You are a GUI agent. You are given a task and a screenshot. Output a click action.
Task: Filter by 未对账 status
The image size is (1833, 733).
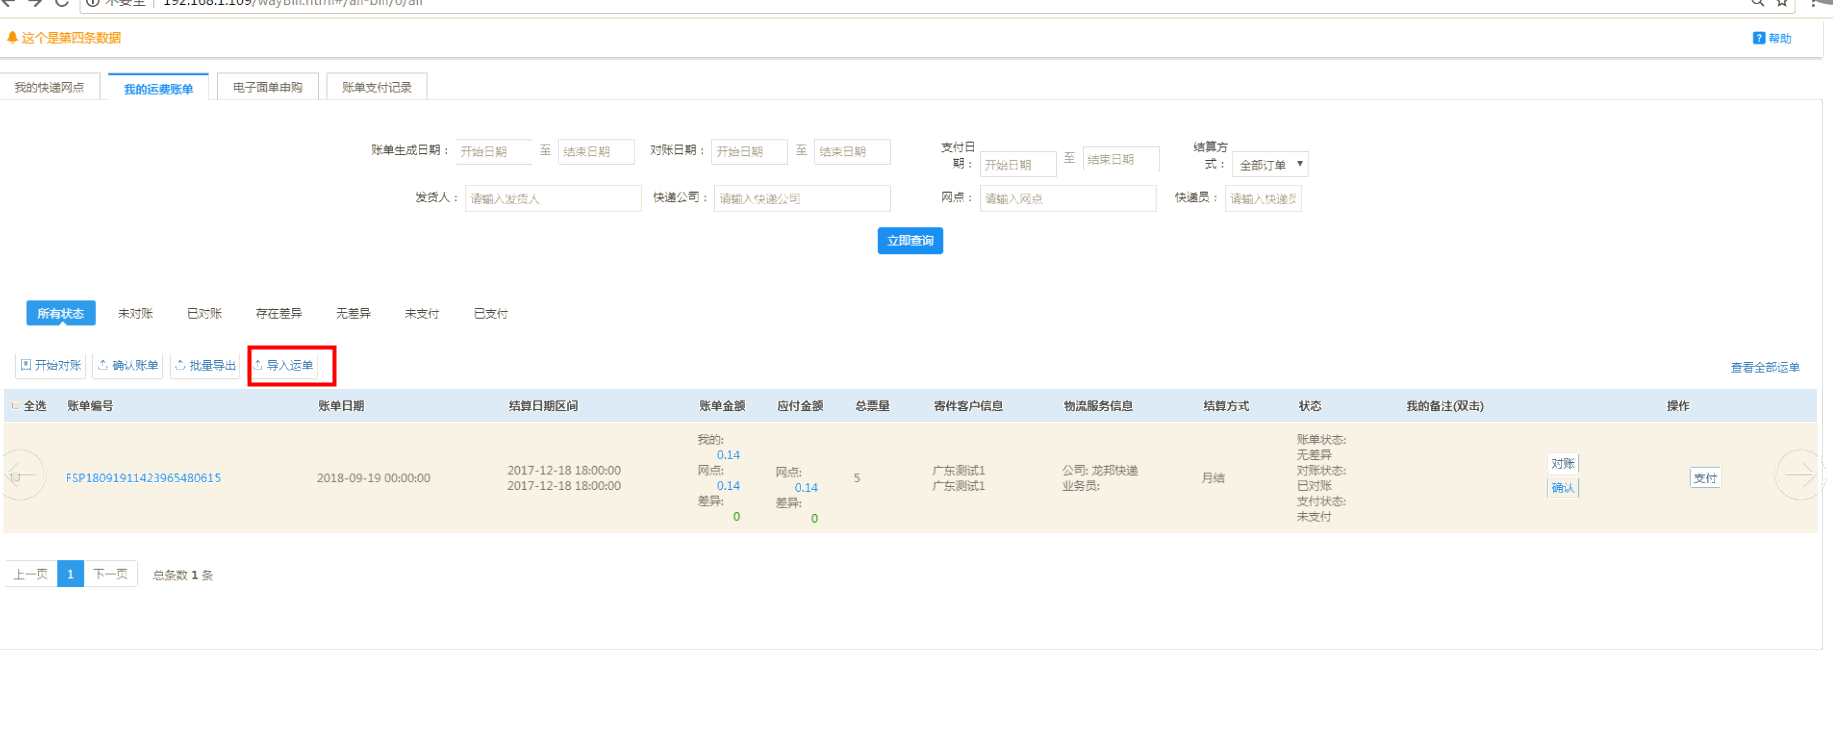[x=135, y=314]
